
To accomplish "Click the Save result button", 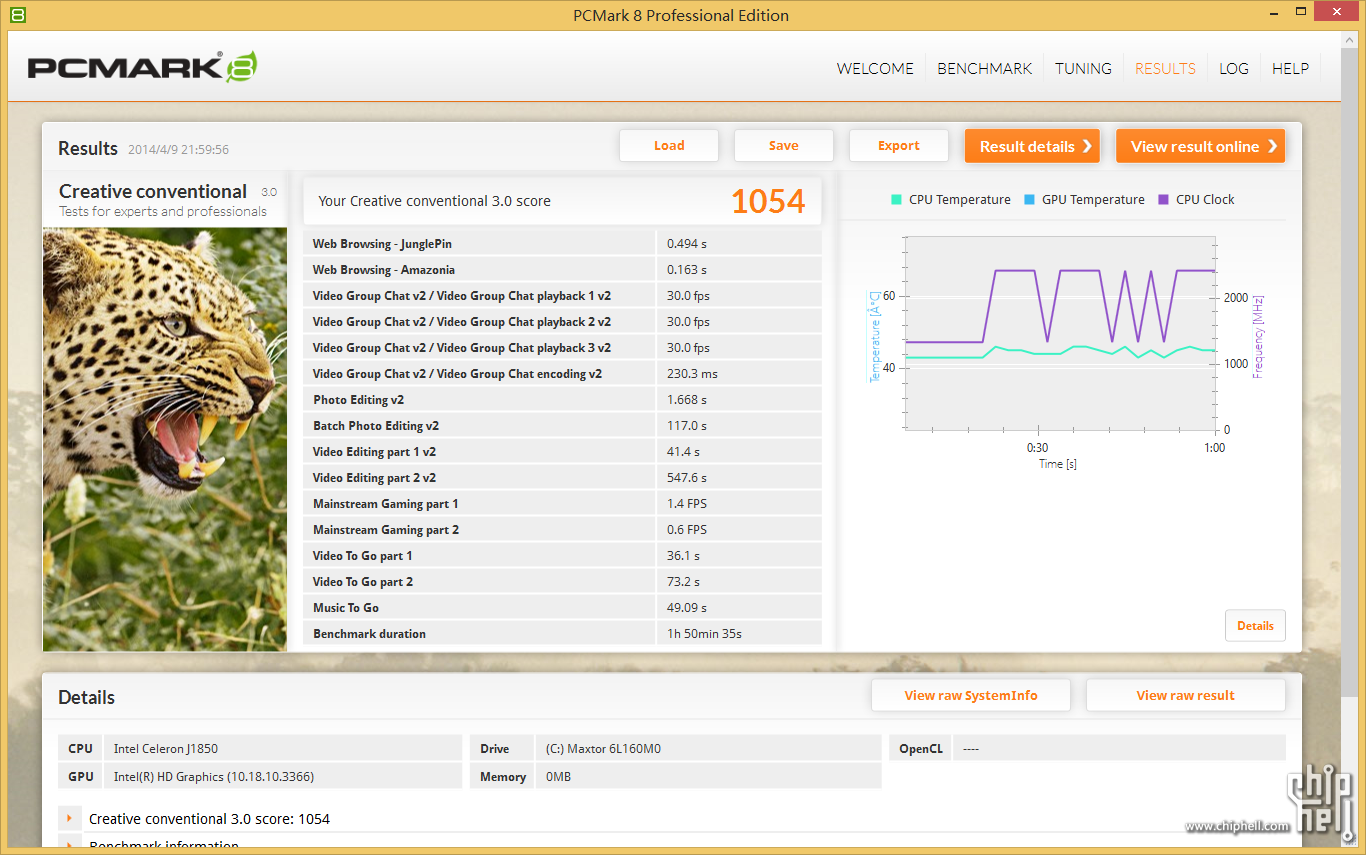I will [x=784, y=146].
